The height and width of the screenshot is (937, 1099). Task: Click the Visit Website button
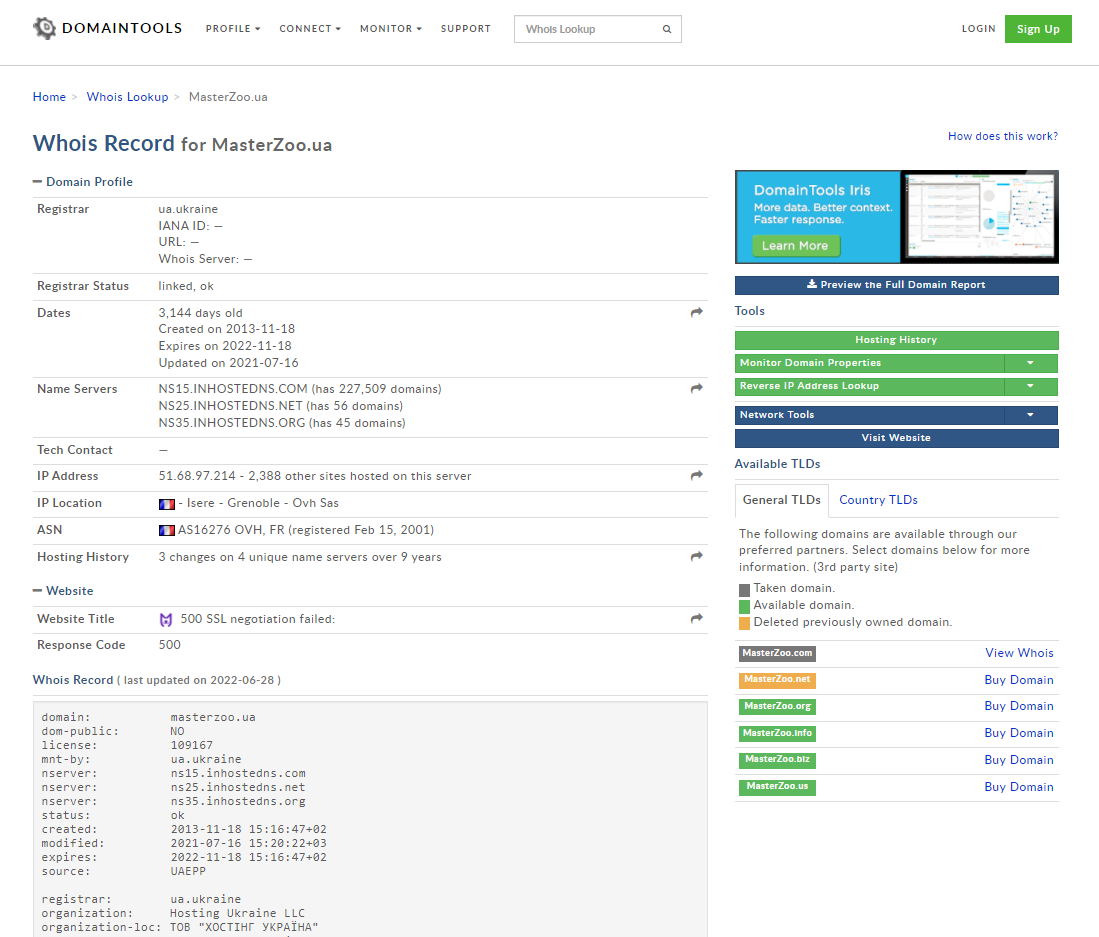[896, 438]
